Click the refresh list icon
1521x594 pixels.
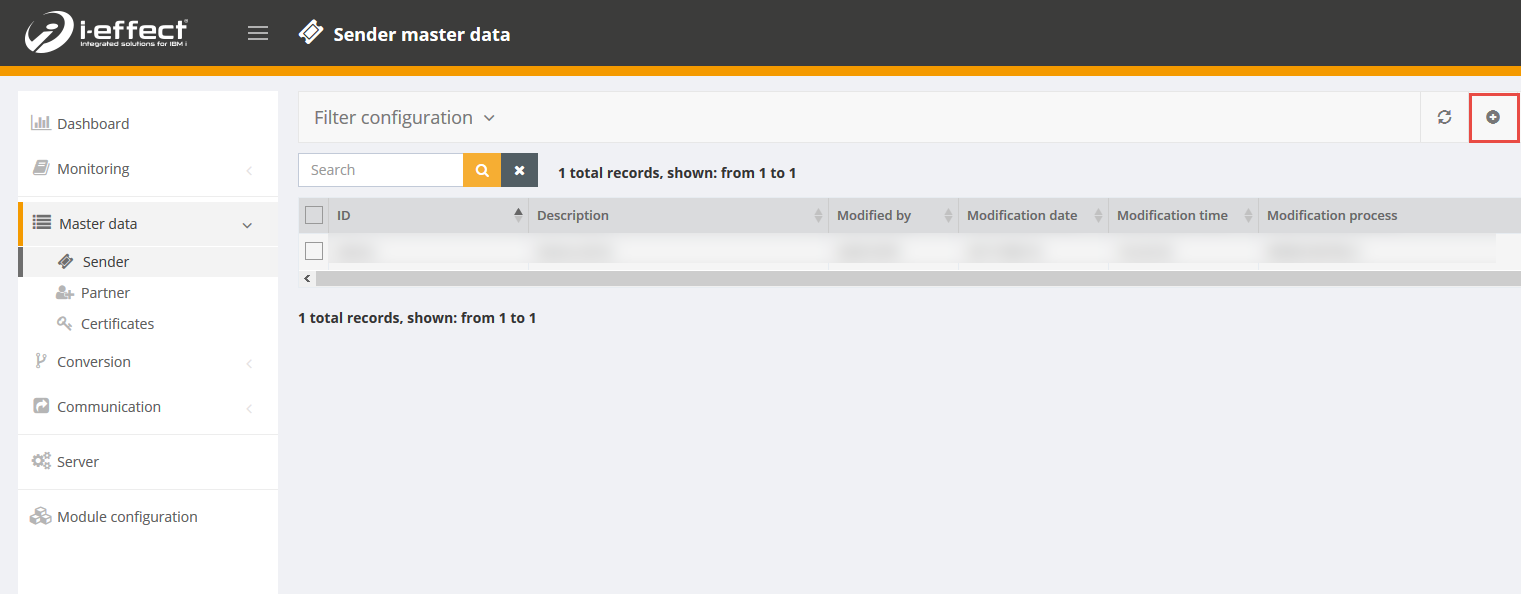point(1444,117)
